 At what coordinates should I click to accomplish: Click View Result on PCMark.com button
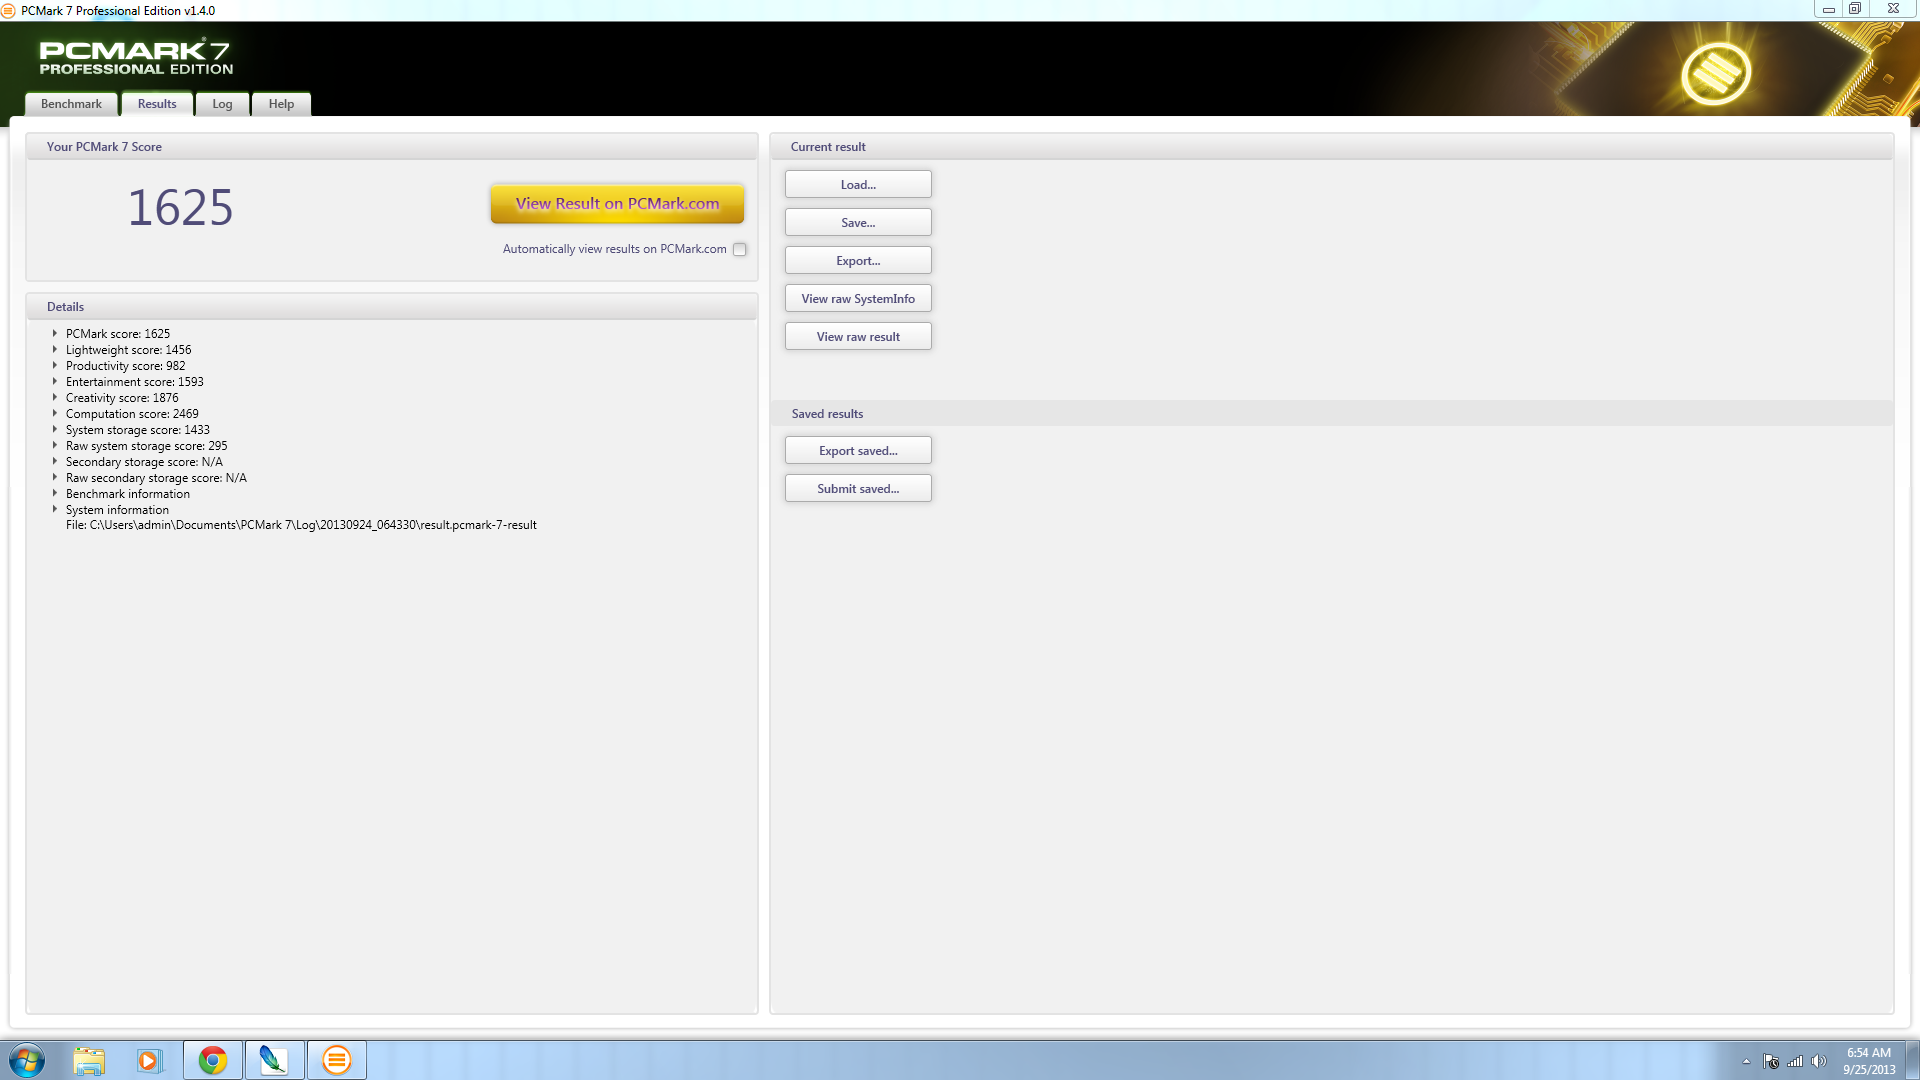coord(617,204)
